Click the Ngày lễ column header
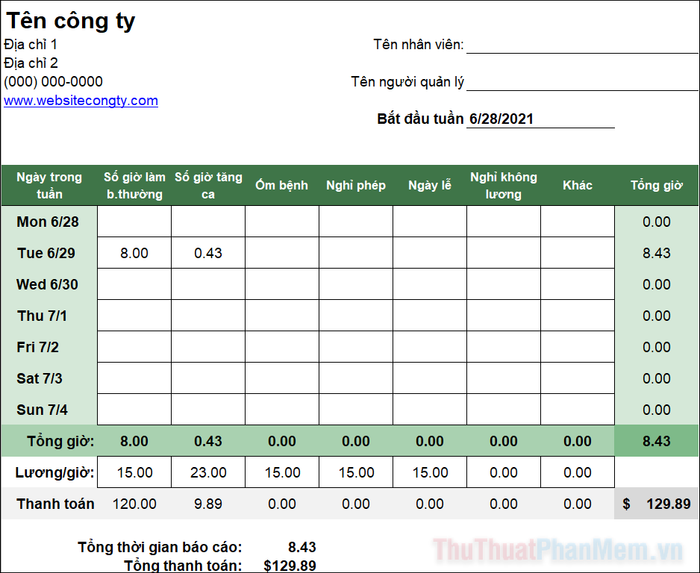The height and width of the screenshot is (573, 700). 429,185
